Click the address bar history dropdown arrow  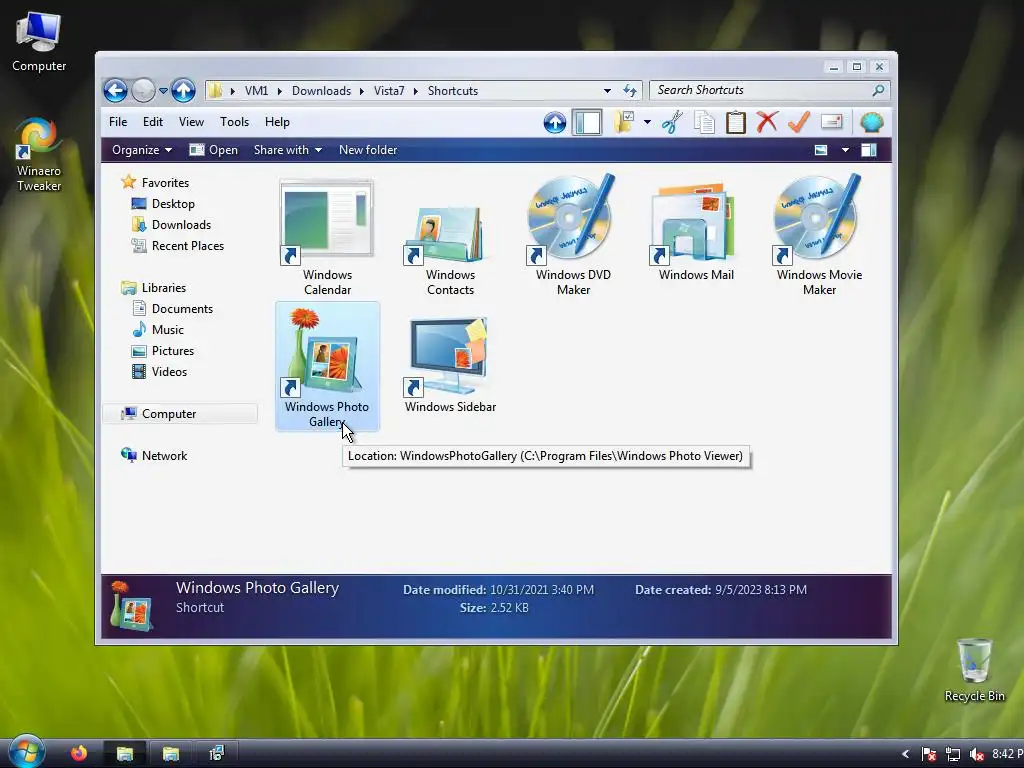coord(607,91)
